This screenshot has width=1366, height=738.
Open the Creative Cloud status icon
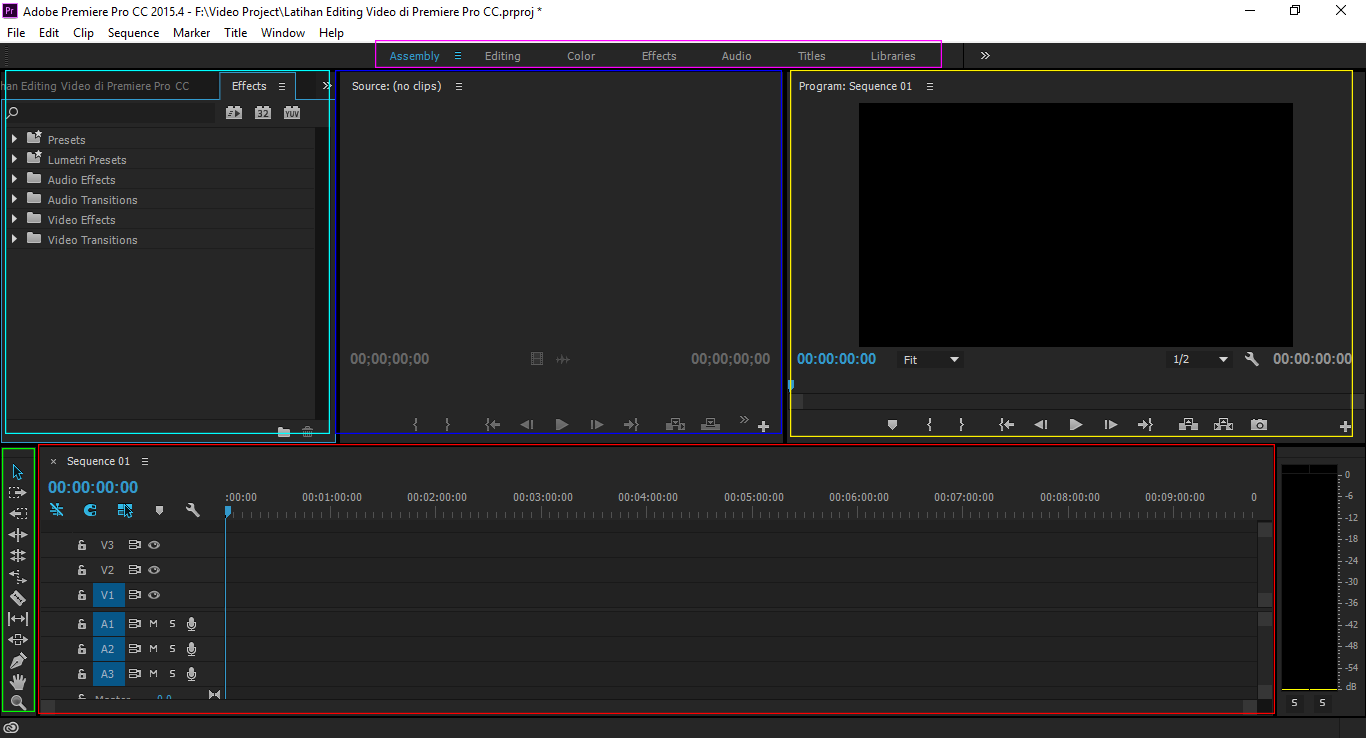click(12, 728)
